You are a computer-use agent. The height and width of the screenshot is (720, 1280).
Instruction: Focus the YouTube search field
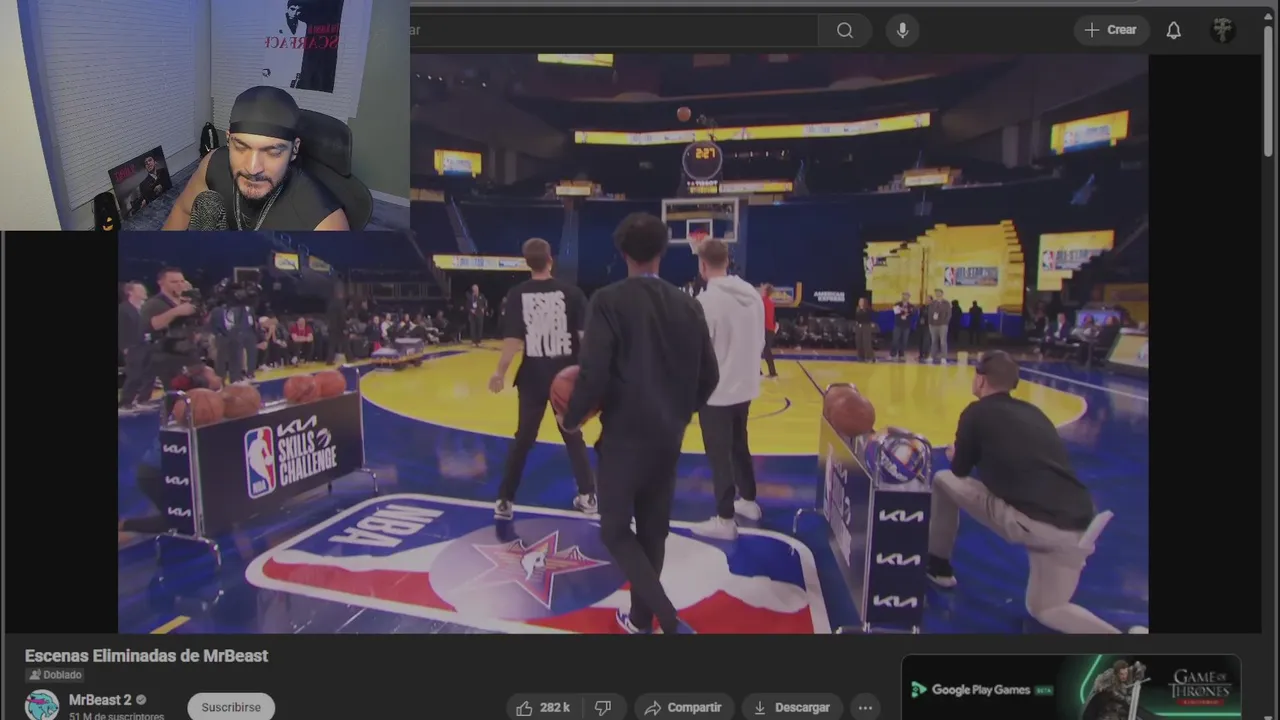coord(614,30)
